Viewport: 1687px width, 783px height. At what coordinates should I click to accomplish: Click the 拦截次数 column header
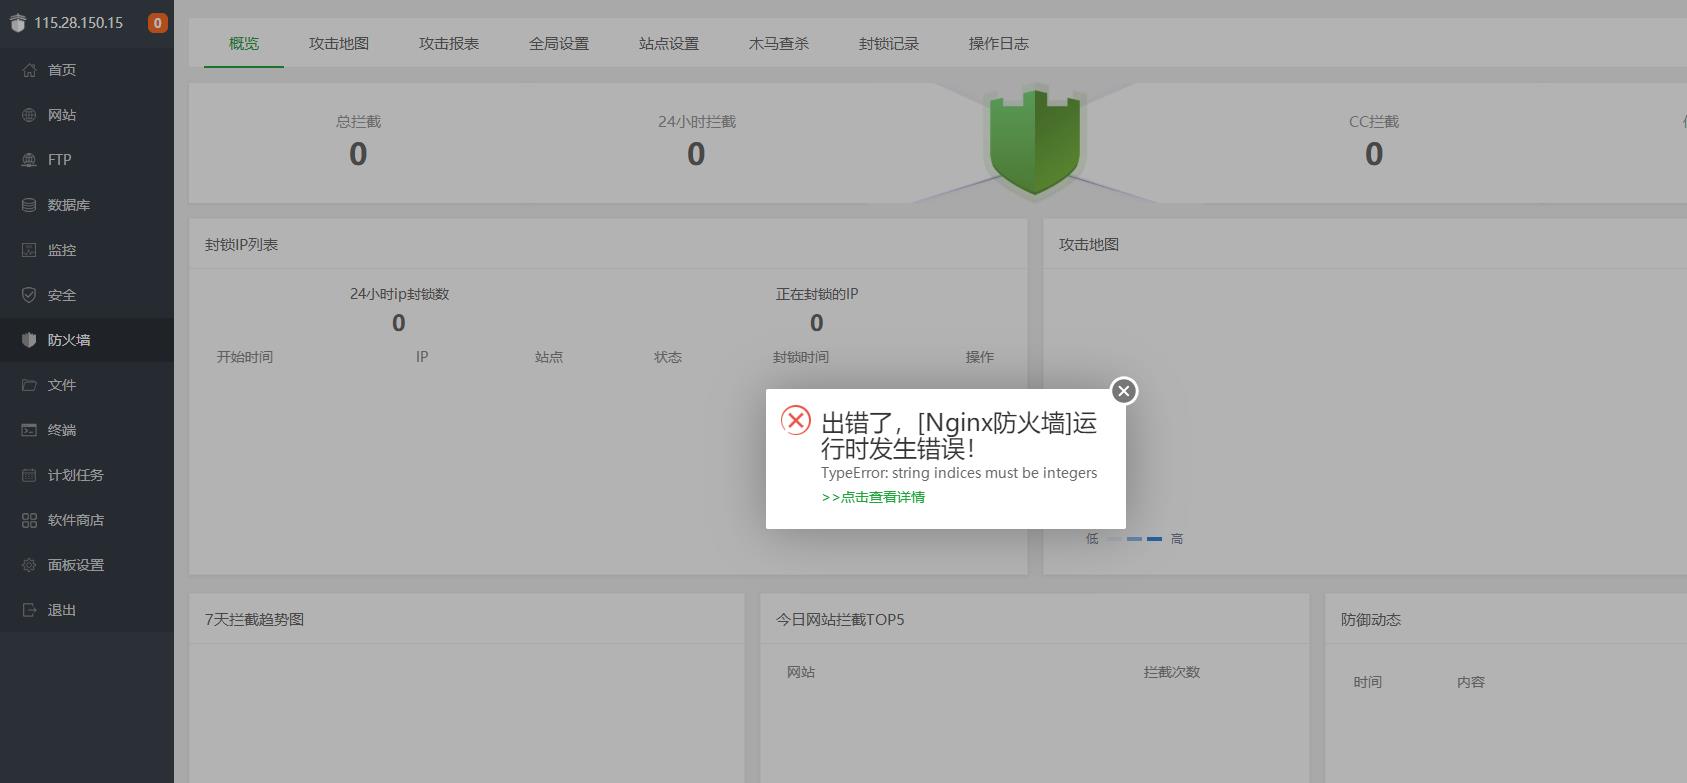(x=1172, y=672)
